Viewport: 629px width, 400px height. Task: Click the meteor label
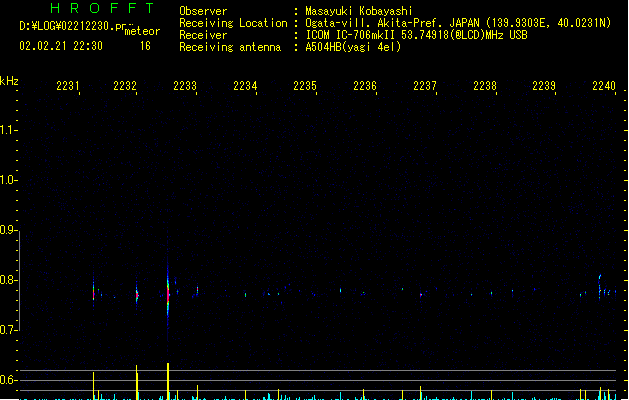point(142,31)
